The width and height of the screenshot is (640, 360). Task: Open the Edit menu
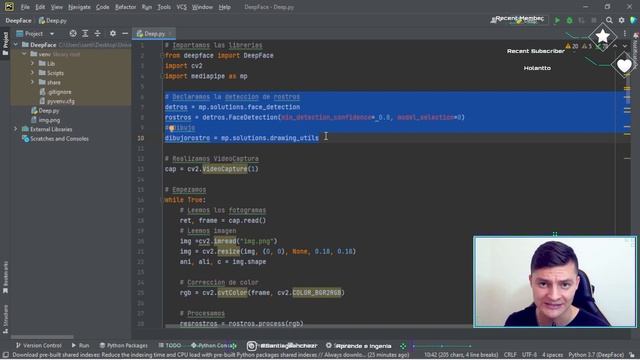(40, 7)
